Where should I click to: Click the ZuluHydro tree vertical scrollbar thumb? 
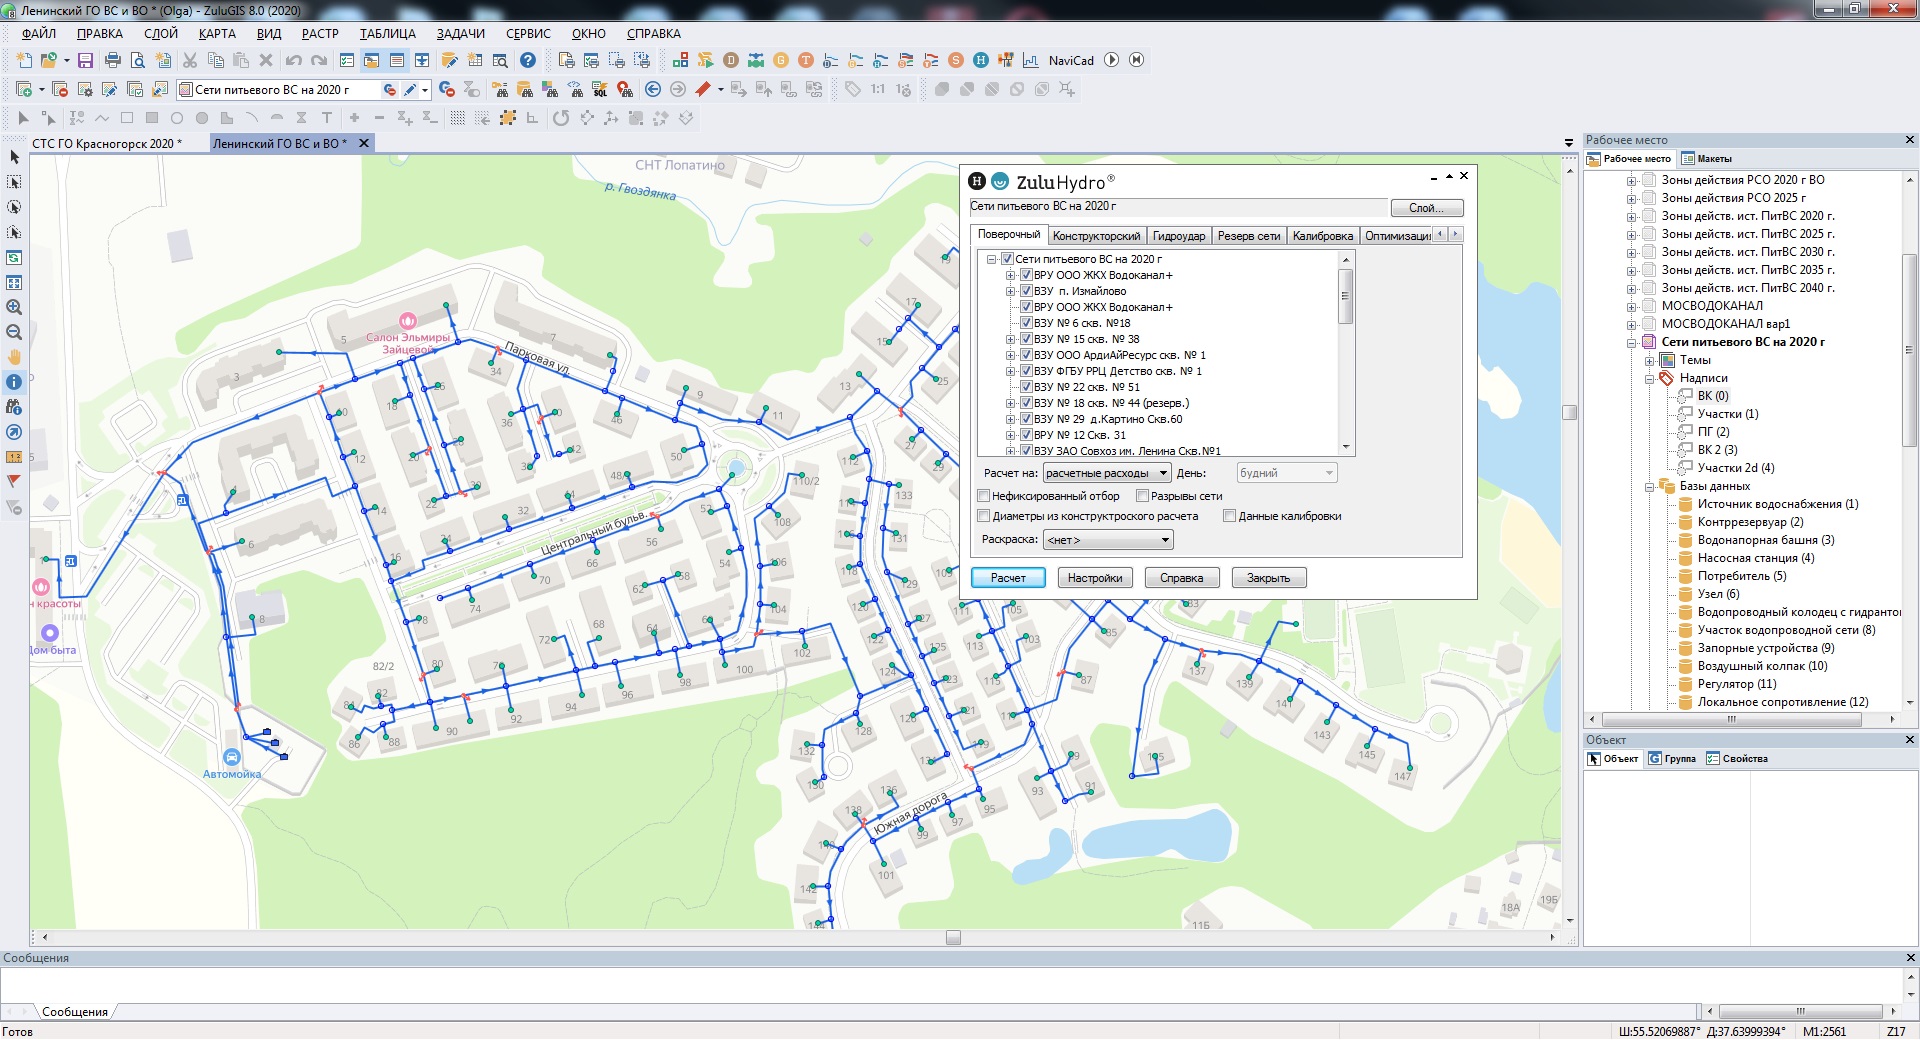point(1346,296)
